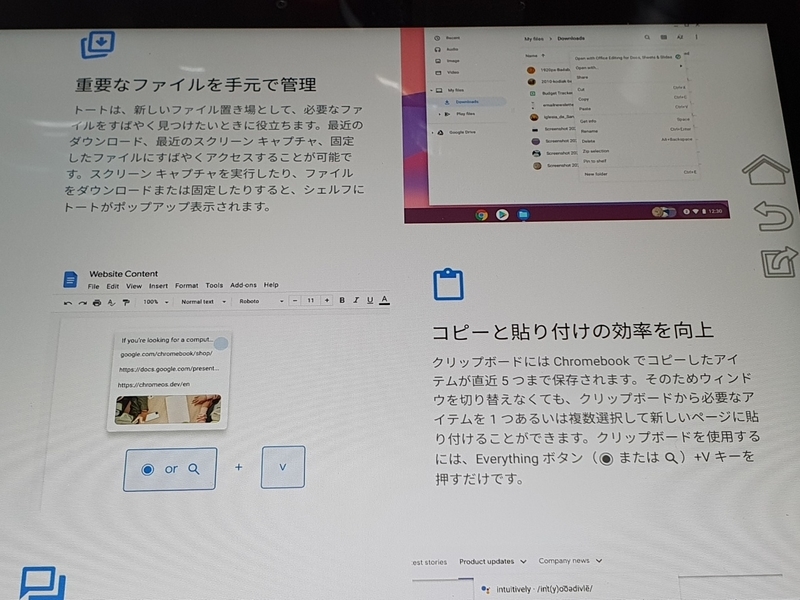Click the AZ sort icon in the Files app

(x=680, y=37)
